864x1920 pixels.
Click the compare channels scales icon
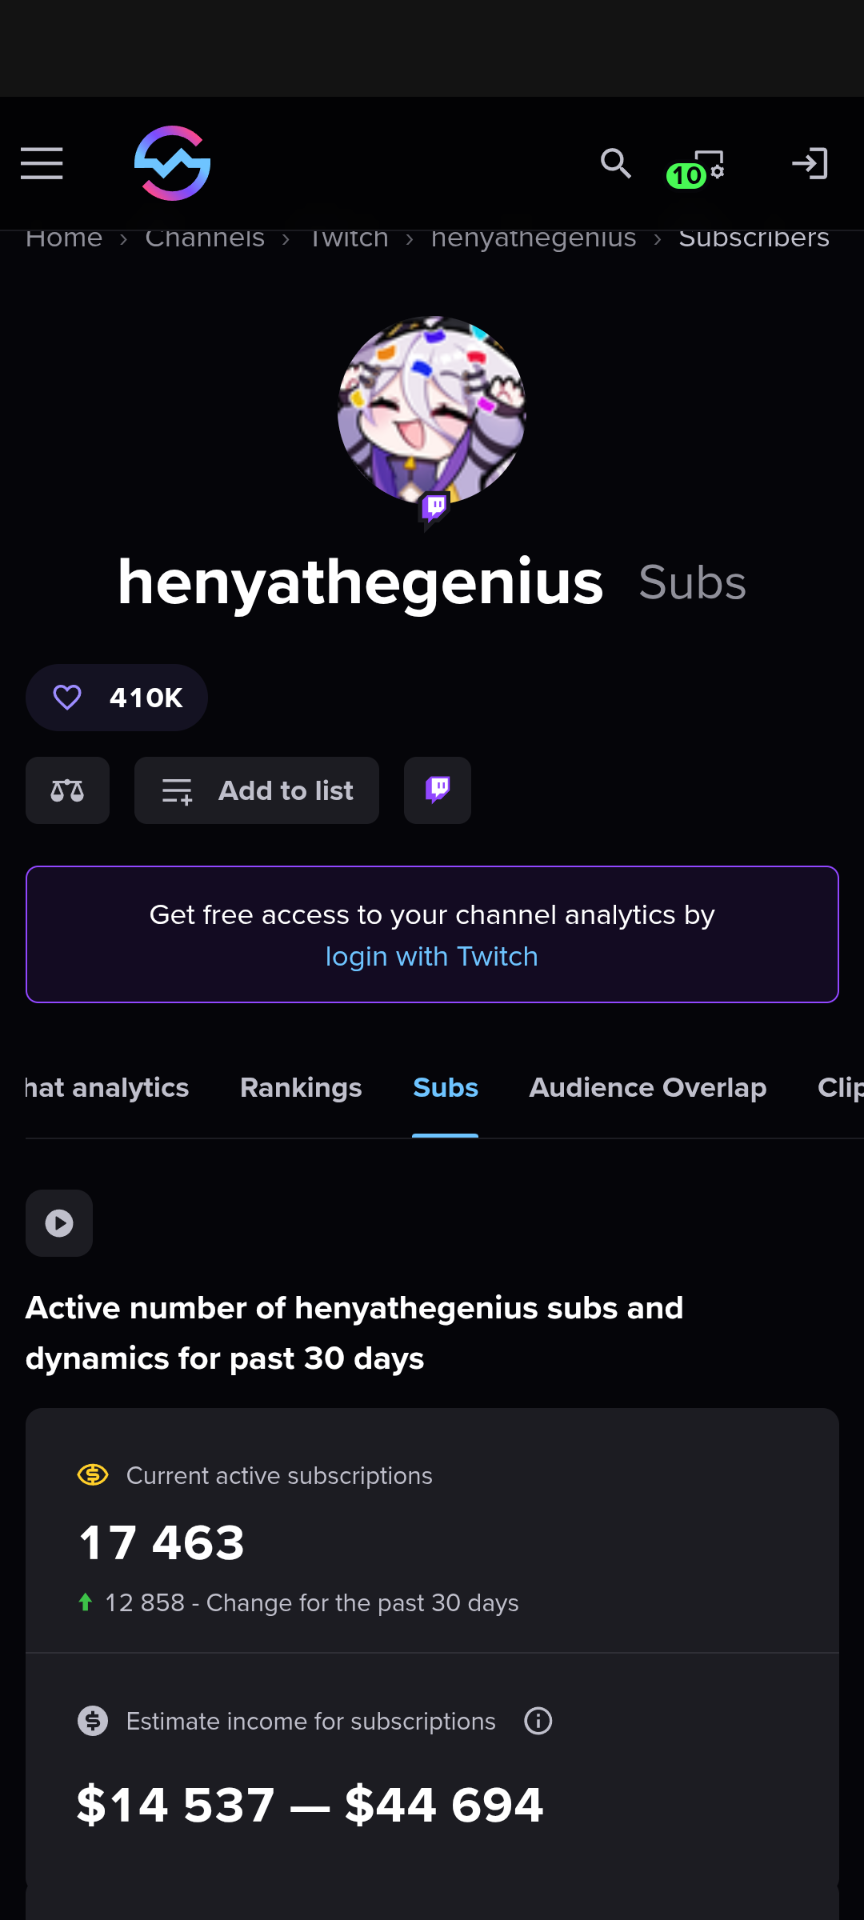[67, 791]
